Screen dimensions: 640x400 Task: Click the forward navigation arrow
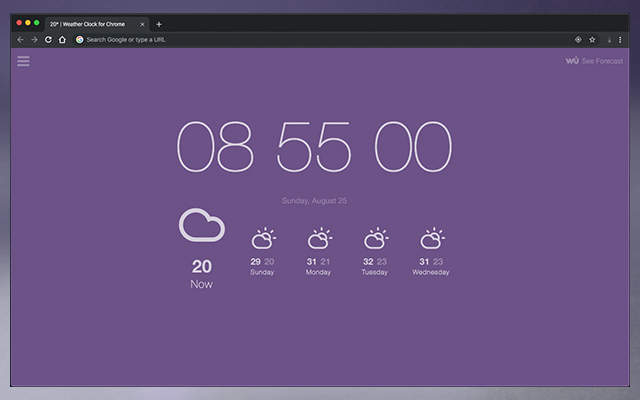(34, 40)
